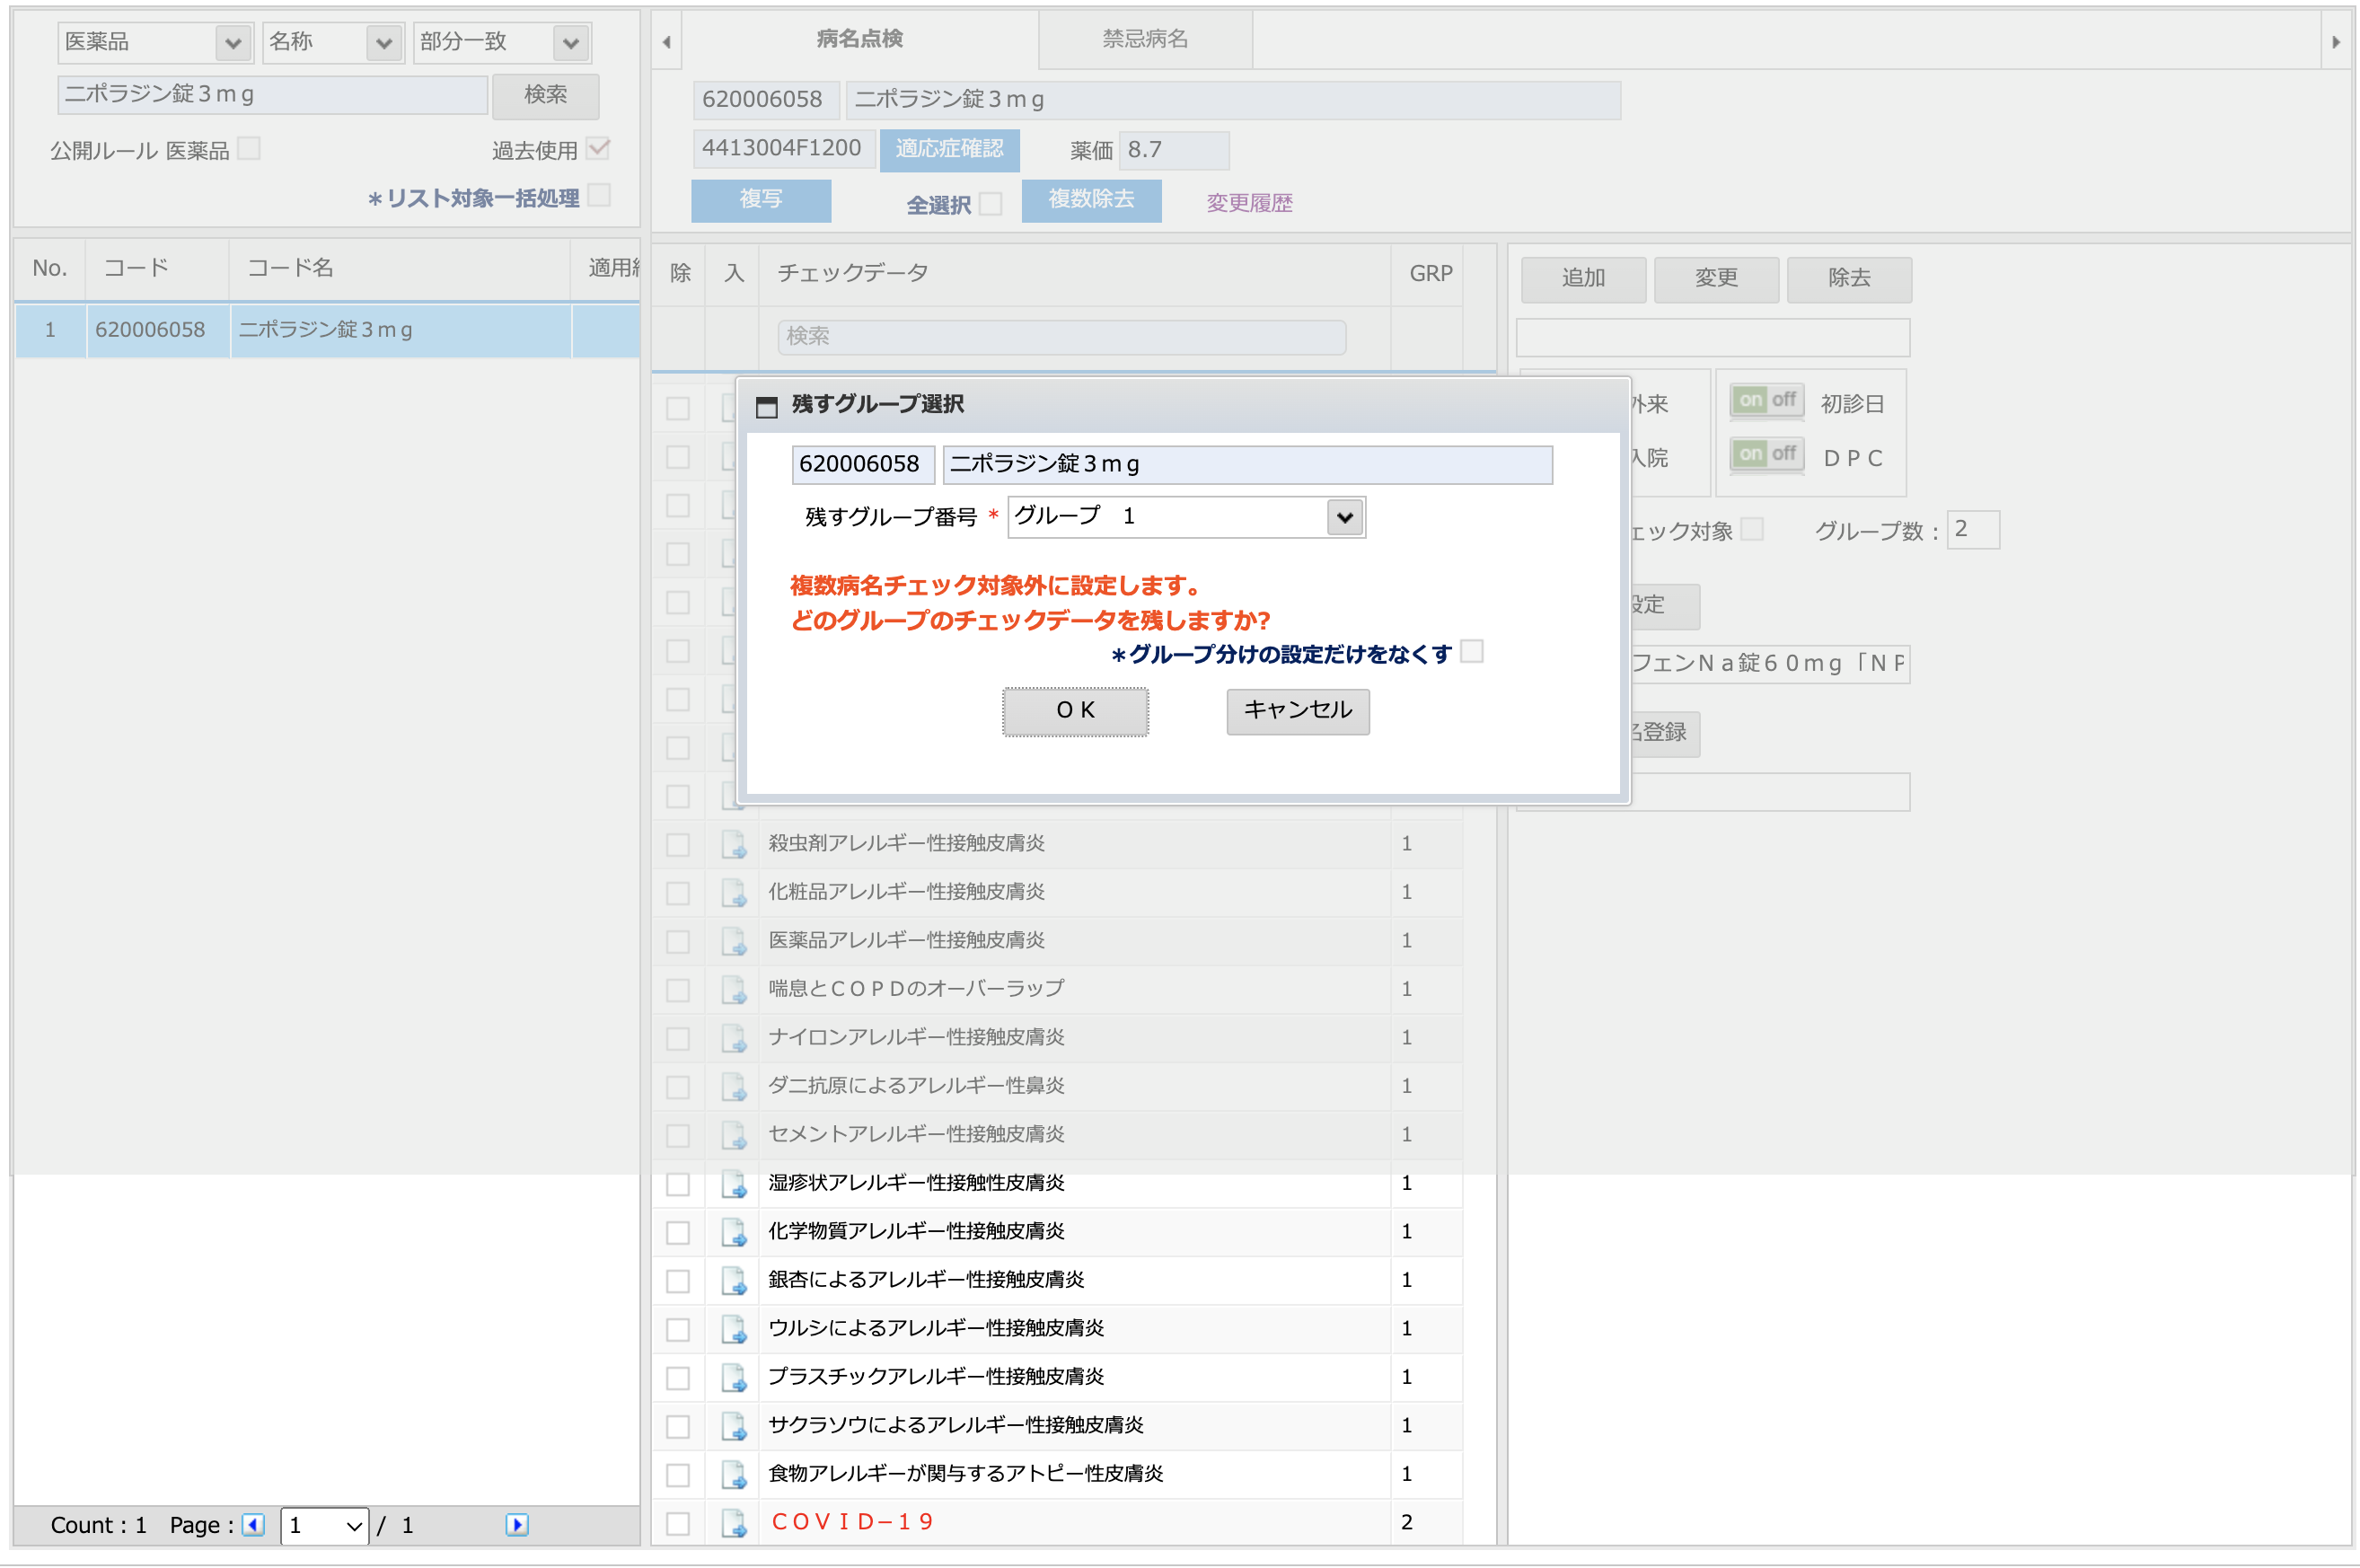Click the コード名 column header
Screen dimensions: 2360x1568
tap(400, 268)
